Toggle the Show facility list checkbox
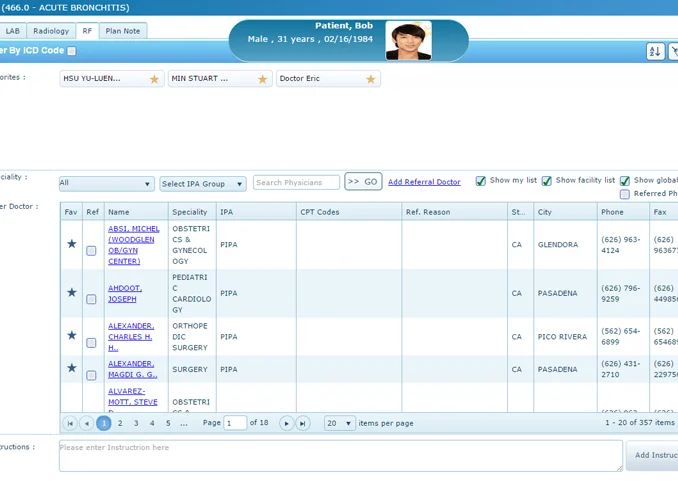Viewport: 678px width, 481px height. pyautogui.click(x=547, y=181)
